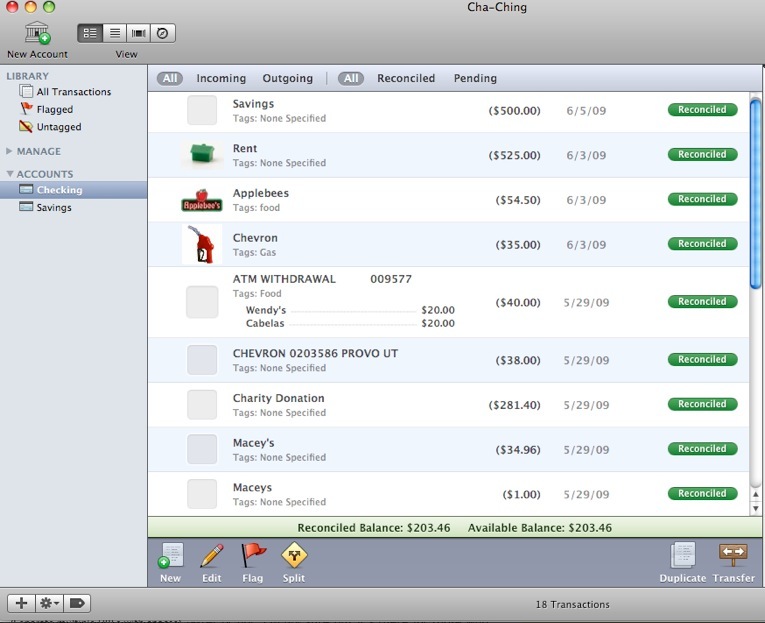Click empty image box for Charity Donation
The image size is (765, 623).
point(202,405)
